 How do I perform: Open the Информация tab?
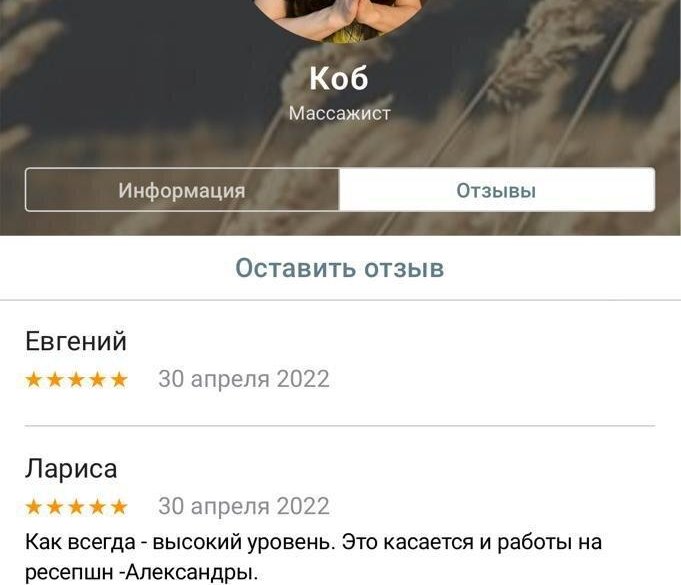182,190
